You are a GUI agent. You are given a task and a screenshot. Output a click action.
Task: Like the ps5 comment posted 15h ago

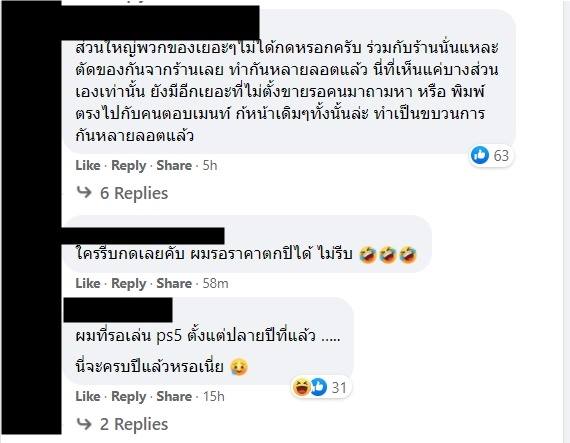tap(88, 396)
